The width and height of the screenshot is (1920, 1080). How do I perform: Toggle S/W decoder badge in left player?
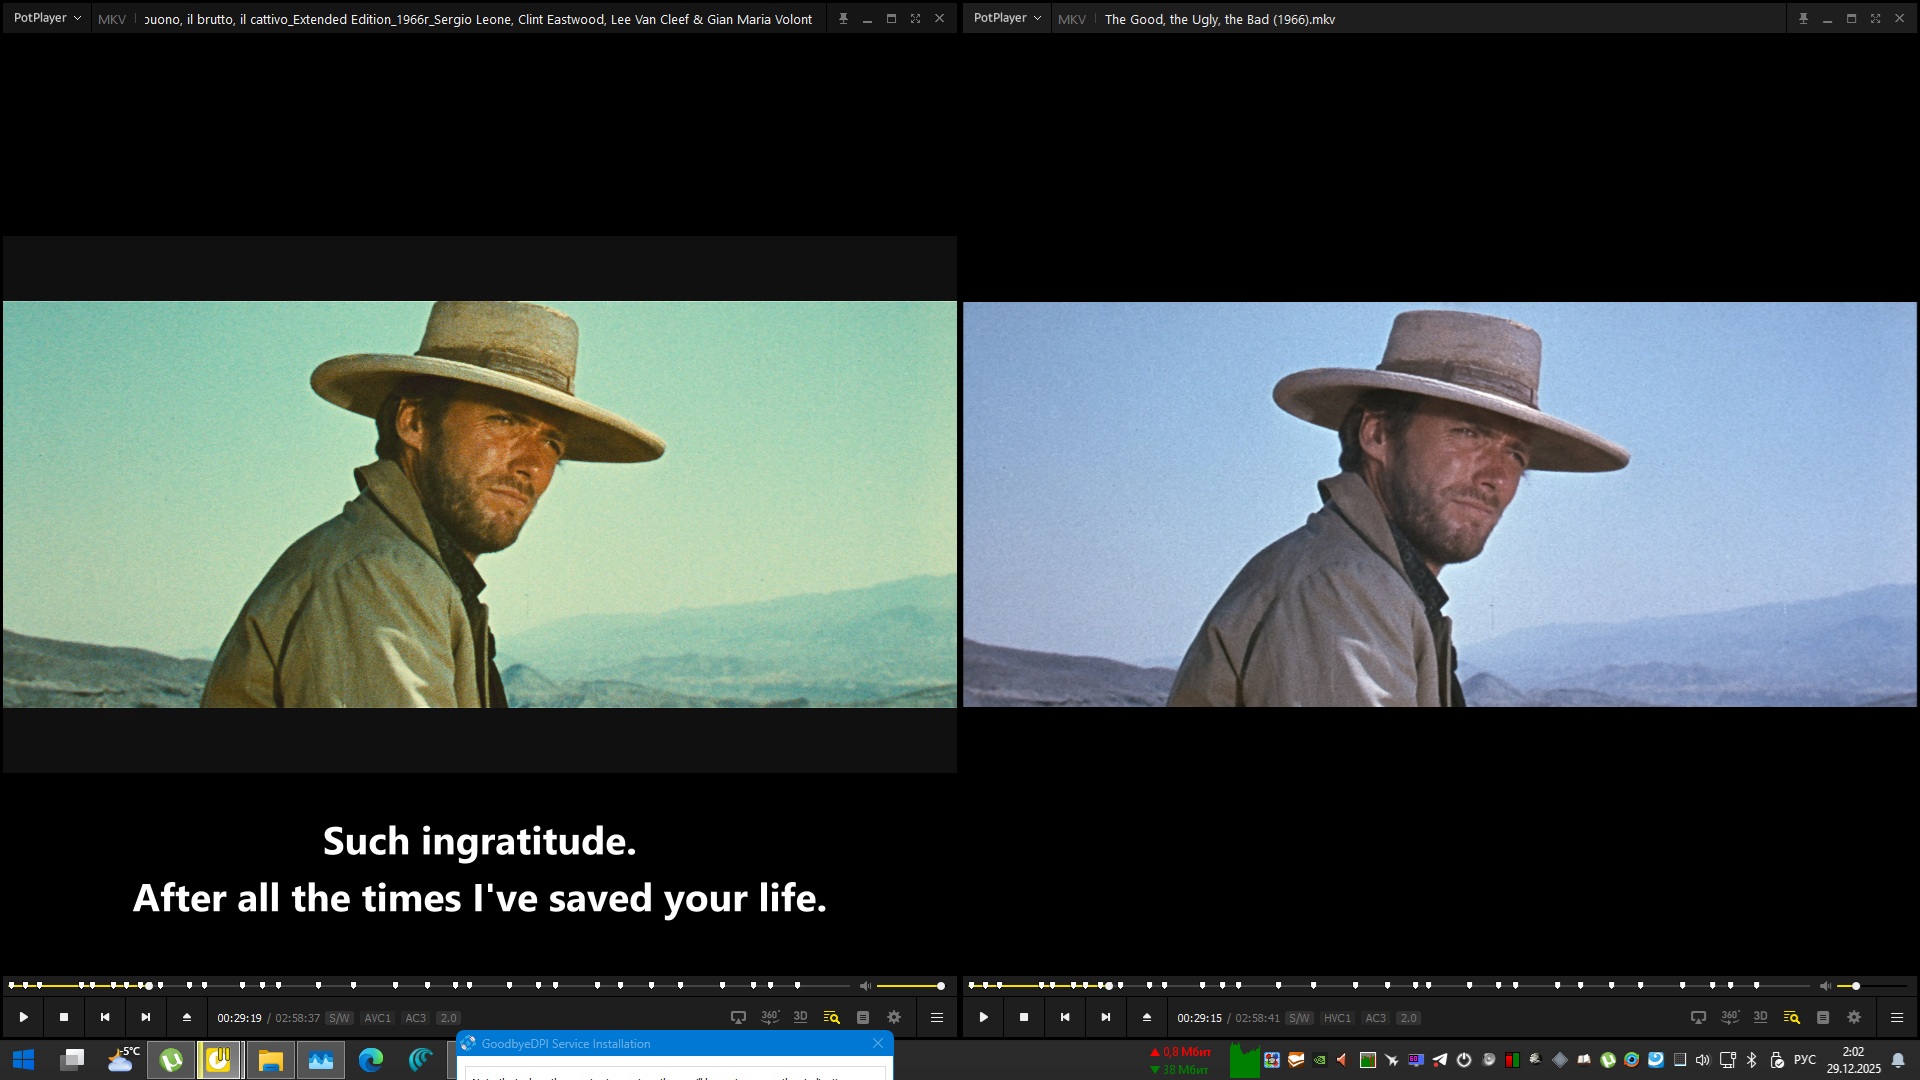339,1018
